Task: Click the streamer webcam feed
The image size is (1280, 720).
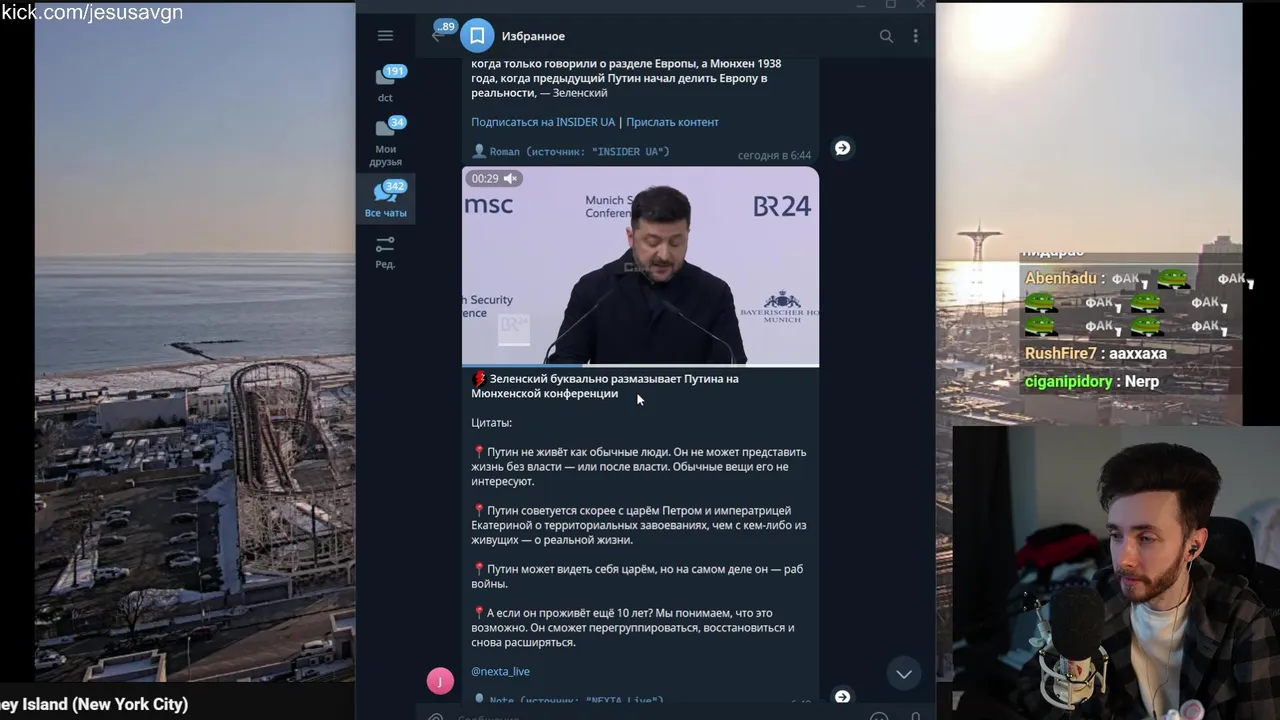Action: point(1116,573)
